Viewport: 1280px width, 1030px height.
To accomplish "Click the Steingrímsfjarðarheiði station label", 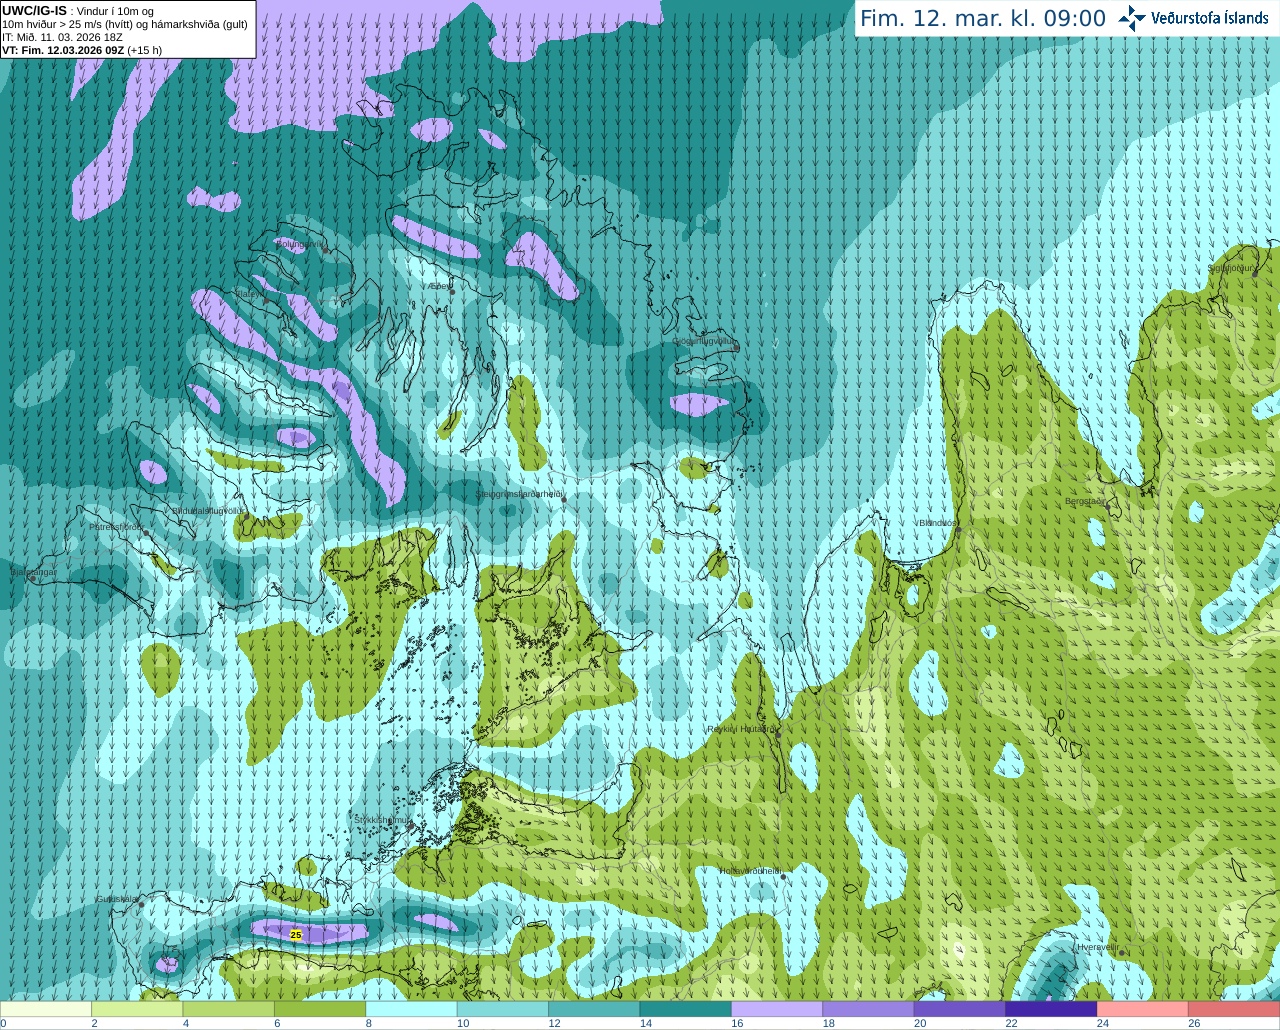I will coord(518,494).
